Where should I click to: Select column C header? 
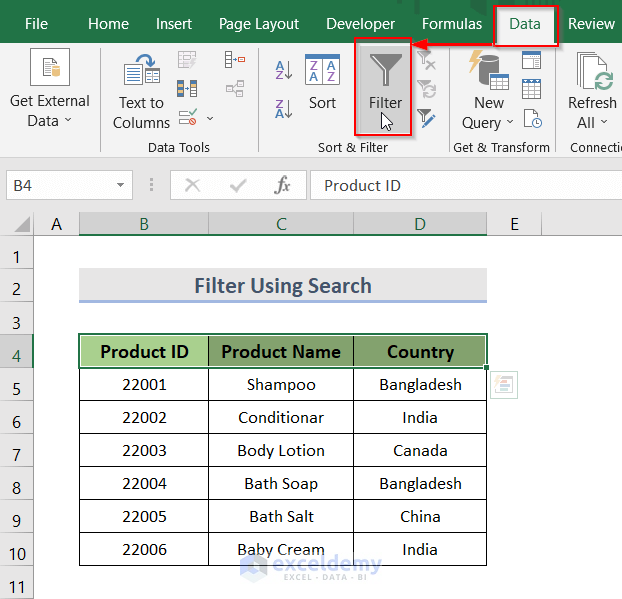point(281,224)
